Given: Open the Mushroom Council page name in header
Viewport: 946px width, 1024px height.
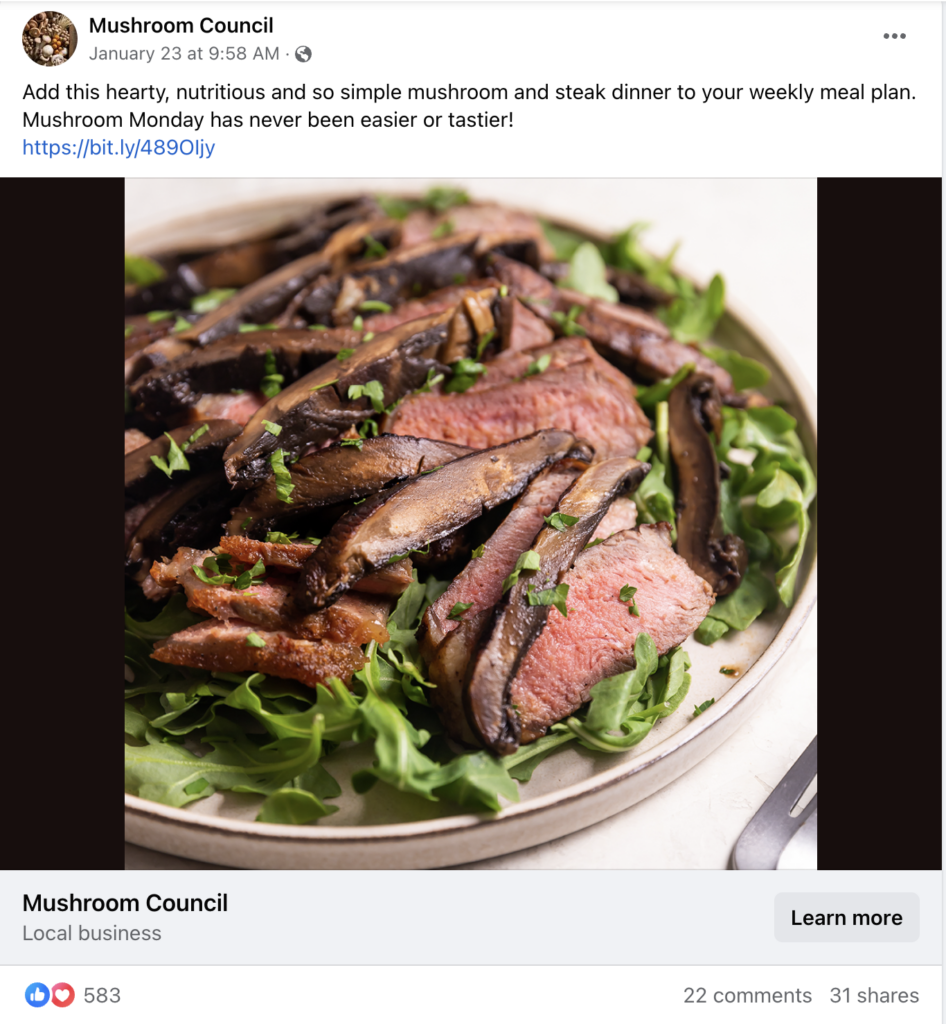Looking at the screenshot, I should coord(181,26).
